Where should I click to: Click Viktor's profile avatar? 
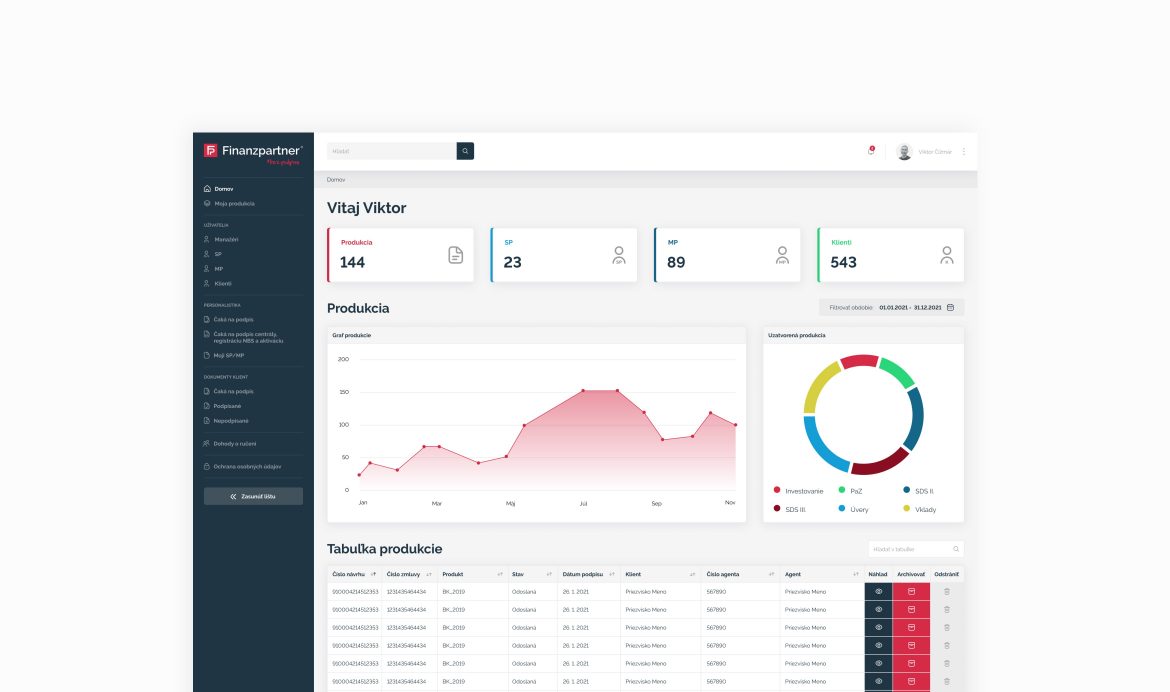click(x=904, y=152)
